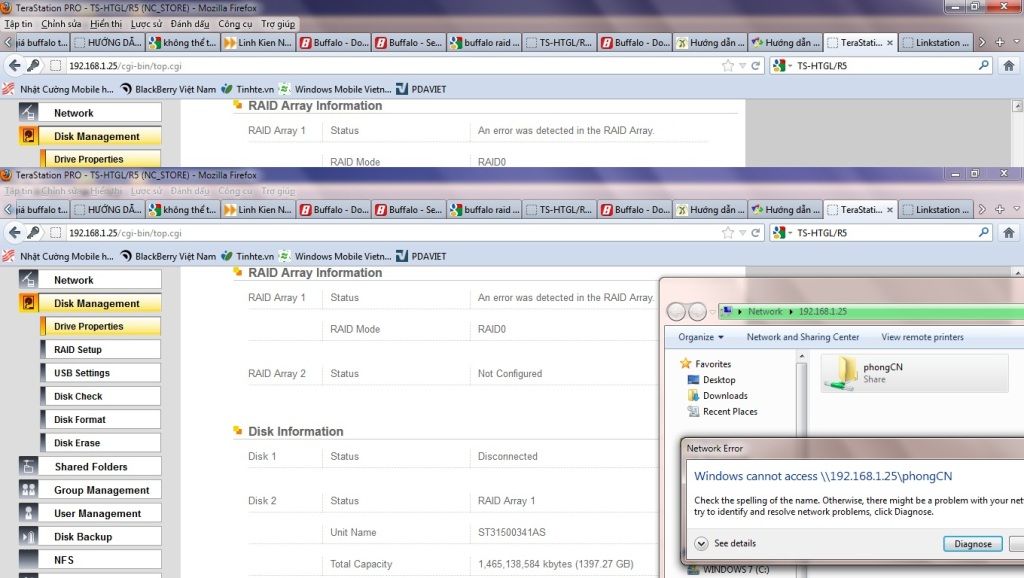
Task: Open the PDAVIET bookmark in lower Firefox
Action: tap(421, 257)
